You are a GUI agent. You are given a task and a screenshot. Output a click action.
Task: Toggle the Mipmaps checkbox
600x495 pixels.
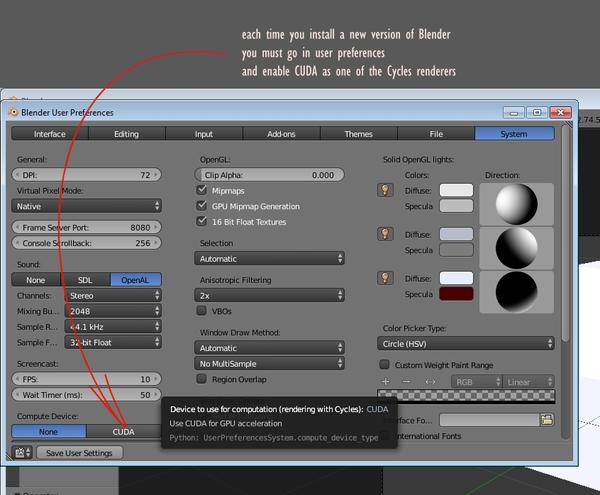tap(201, 190)
